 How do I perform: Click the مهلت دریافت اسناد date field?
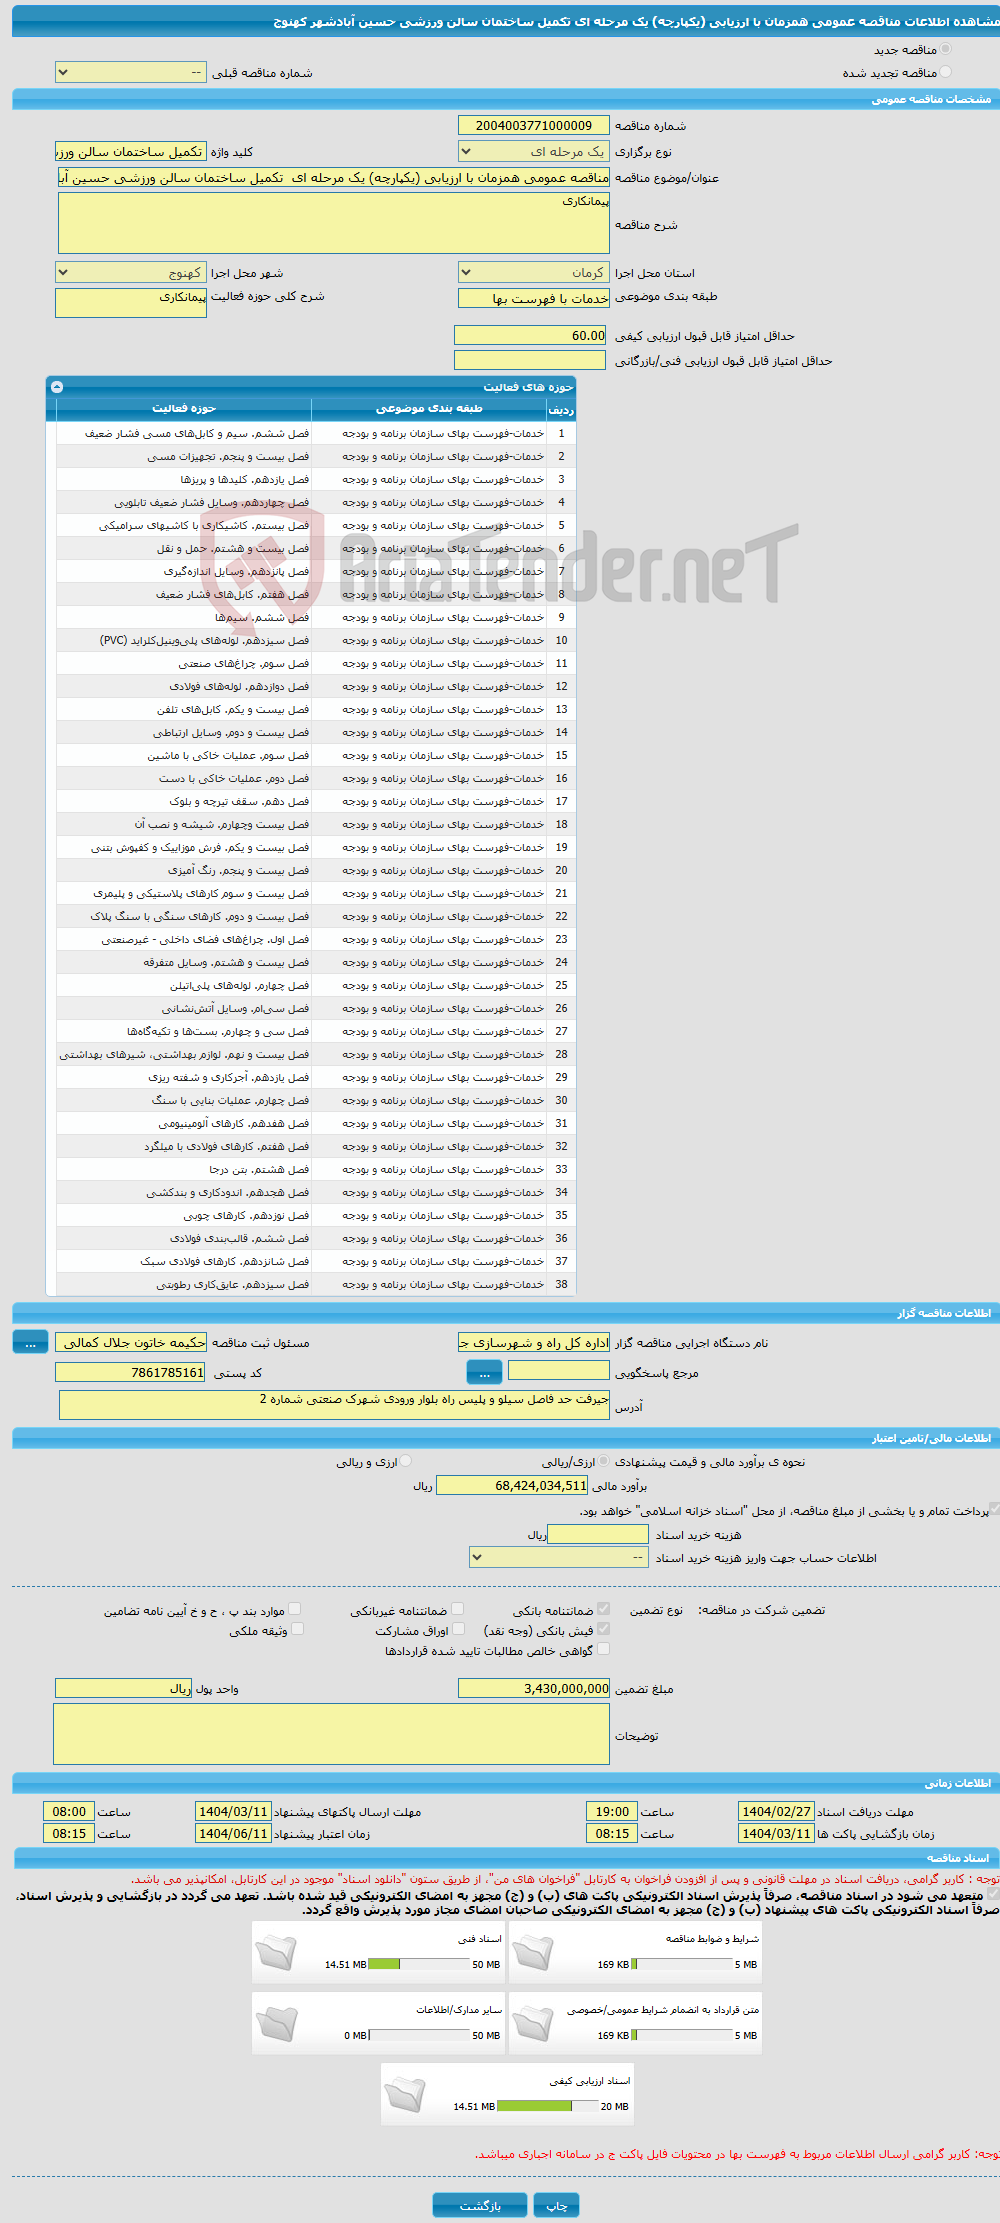[x=776, y=1811]
